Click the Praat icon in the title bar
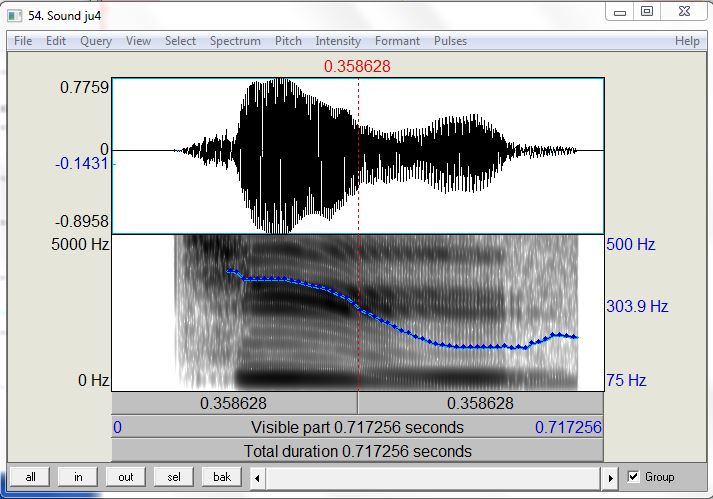713x499 pixels. pyautogui.click(x=15, y=16)
